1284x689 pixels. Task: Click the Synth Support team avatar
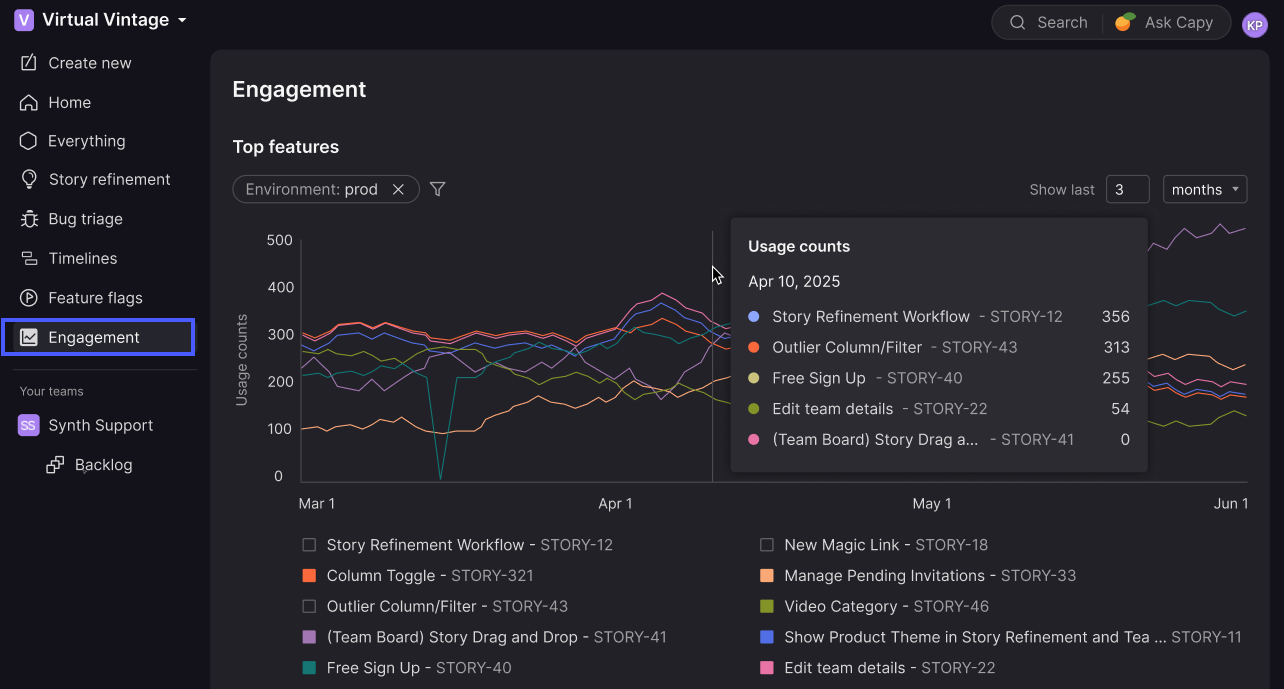click(28, 425)
